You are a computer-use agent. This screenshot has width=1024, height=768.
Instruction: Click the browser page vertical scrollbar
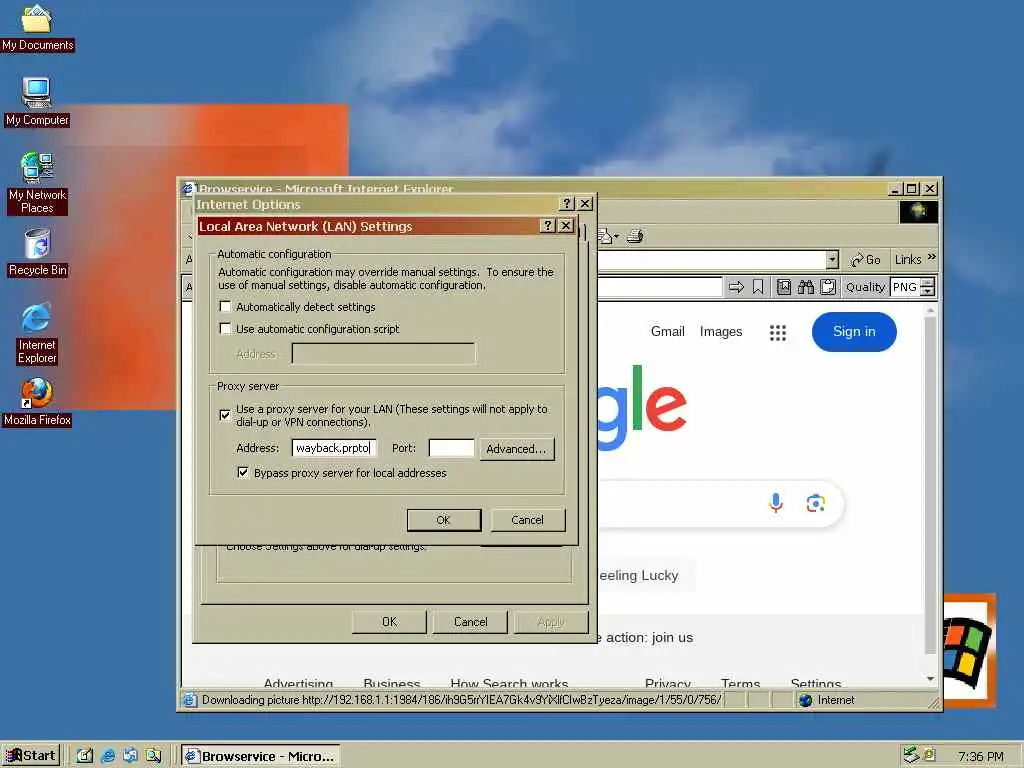click(931, 485)
